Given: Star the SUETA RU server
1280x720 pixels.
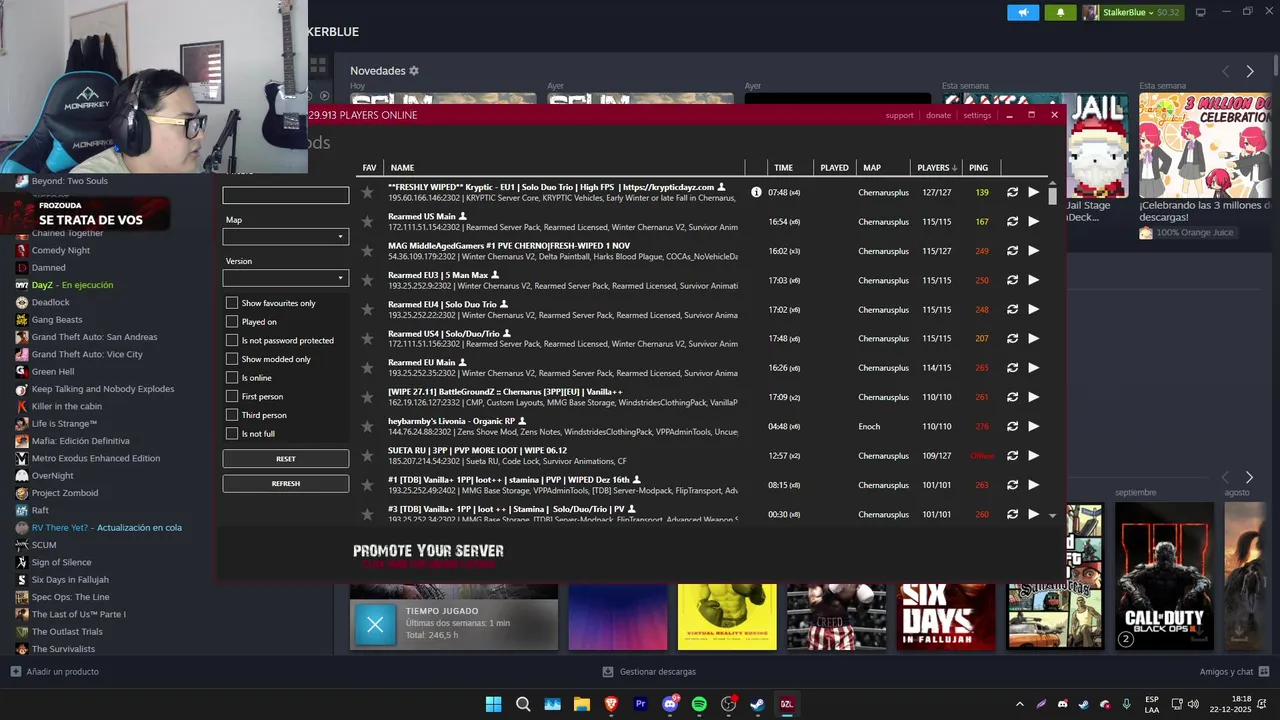Looking at the screenshot, I should [367, 455].
